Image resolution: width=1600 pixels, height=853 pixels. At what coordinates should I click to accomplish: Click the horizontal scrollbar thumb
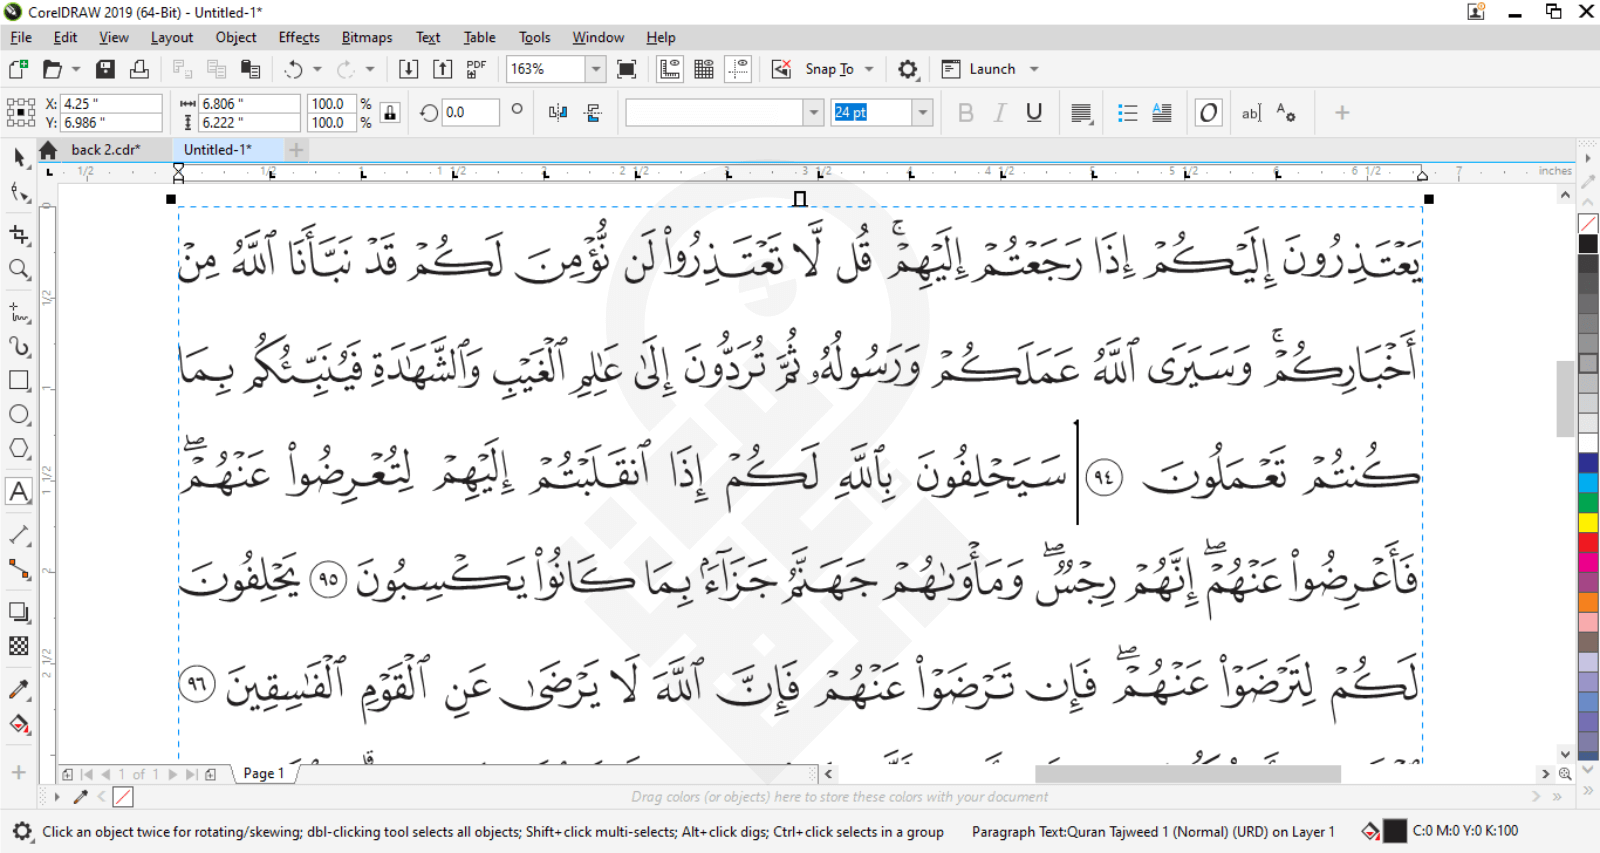coord(1188,773)
